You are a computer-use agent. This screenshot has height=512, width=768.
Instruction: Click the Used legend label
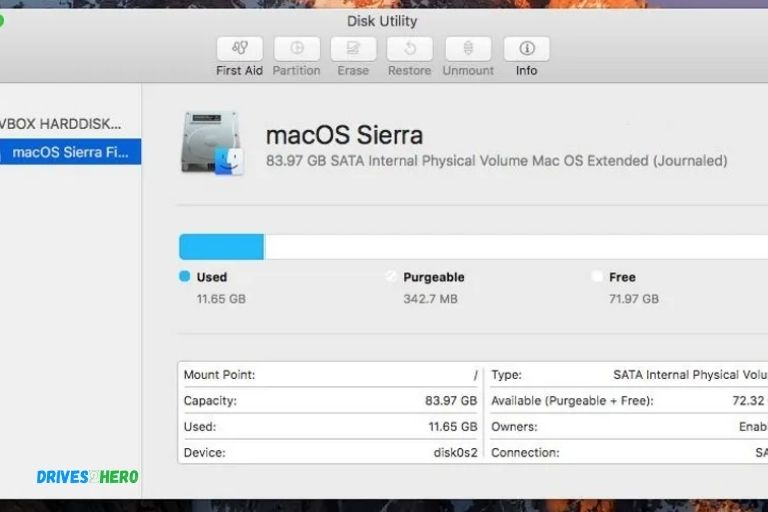coord(212,277)
